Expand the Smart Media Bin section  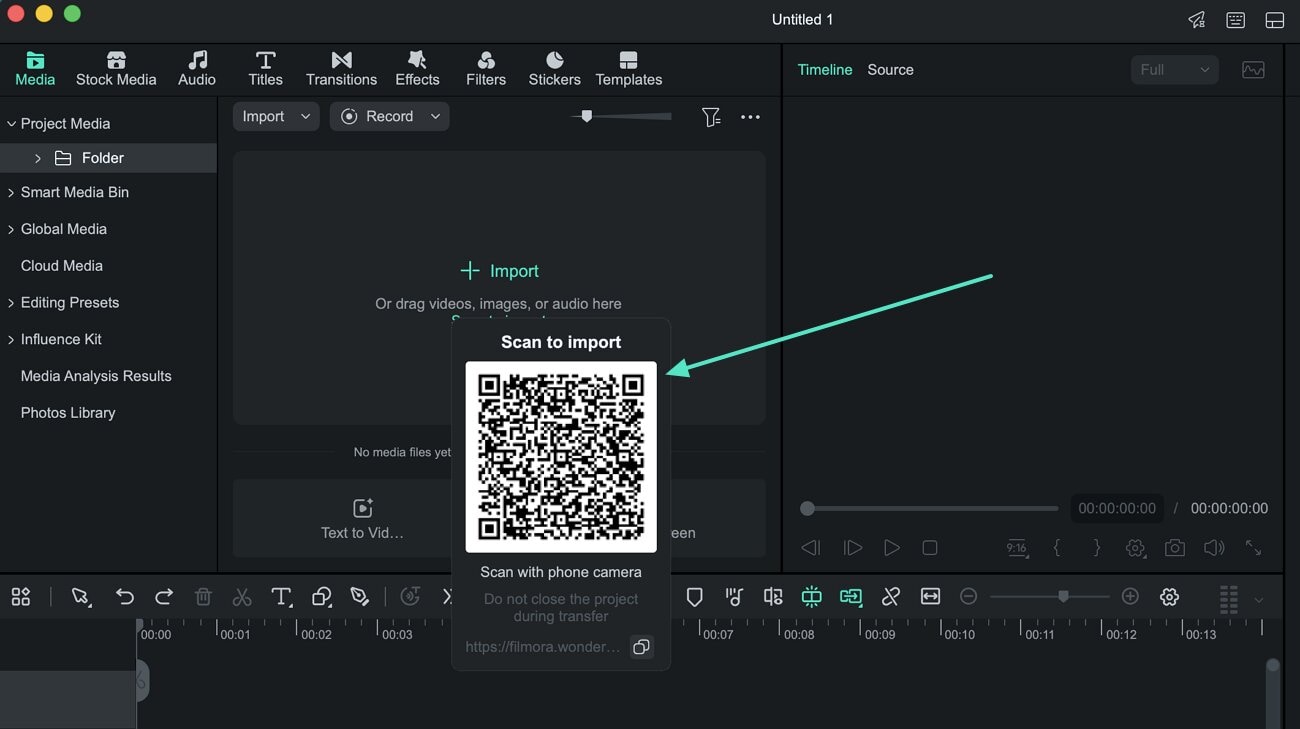12,192
